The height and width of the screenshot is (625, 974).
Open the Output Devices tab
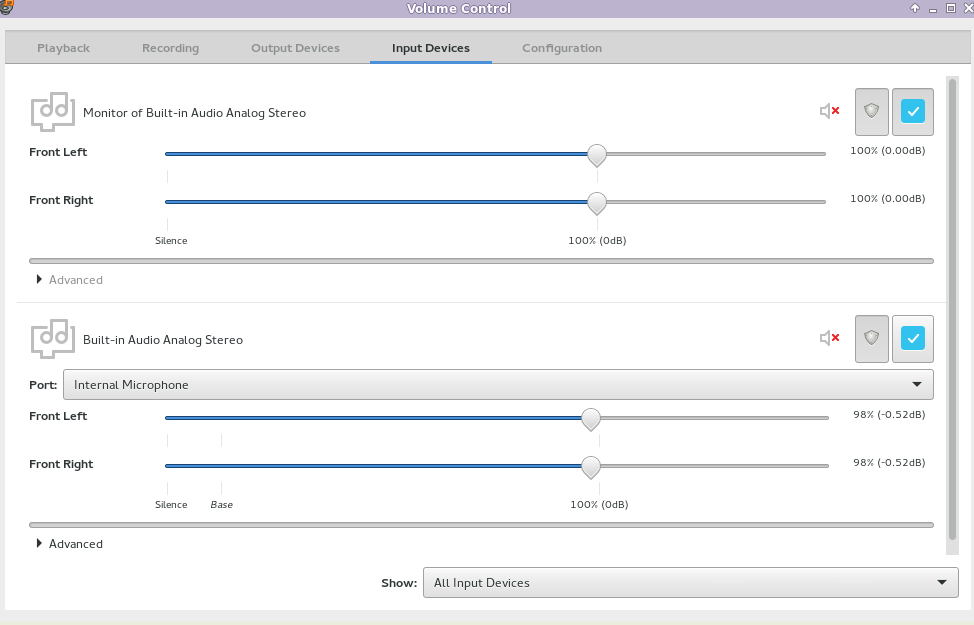(x=295, y=48)
